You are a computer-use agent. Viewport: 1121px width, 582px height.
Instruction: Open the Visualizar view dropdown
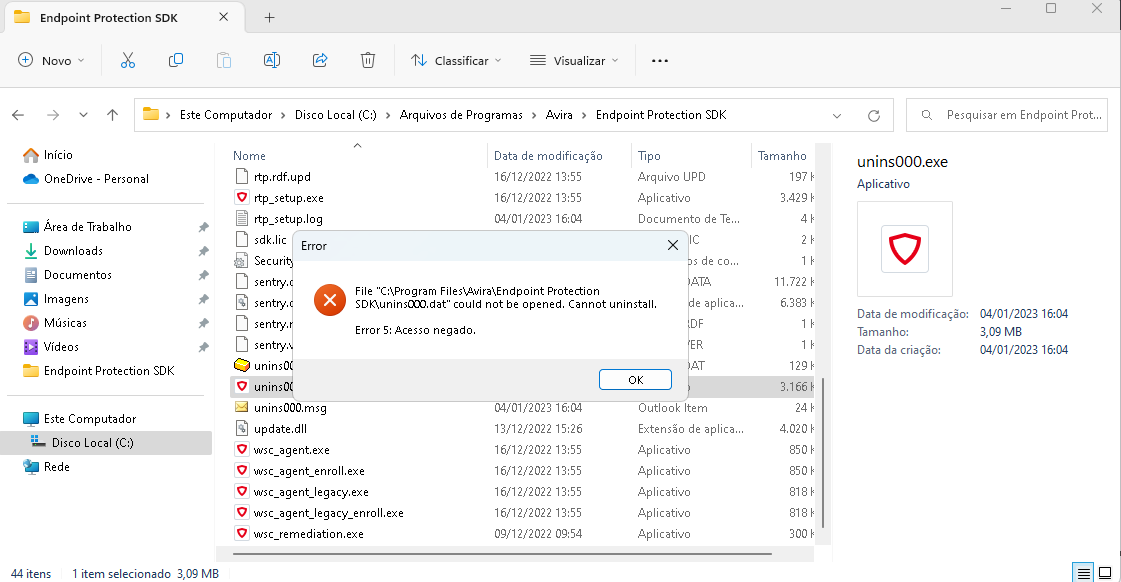574,61
